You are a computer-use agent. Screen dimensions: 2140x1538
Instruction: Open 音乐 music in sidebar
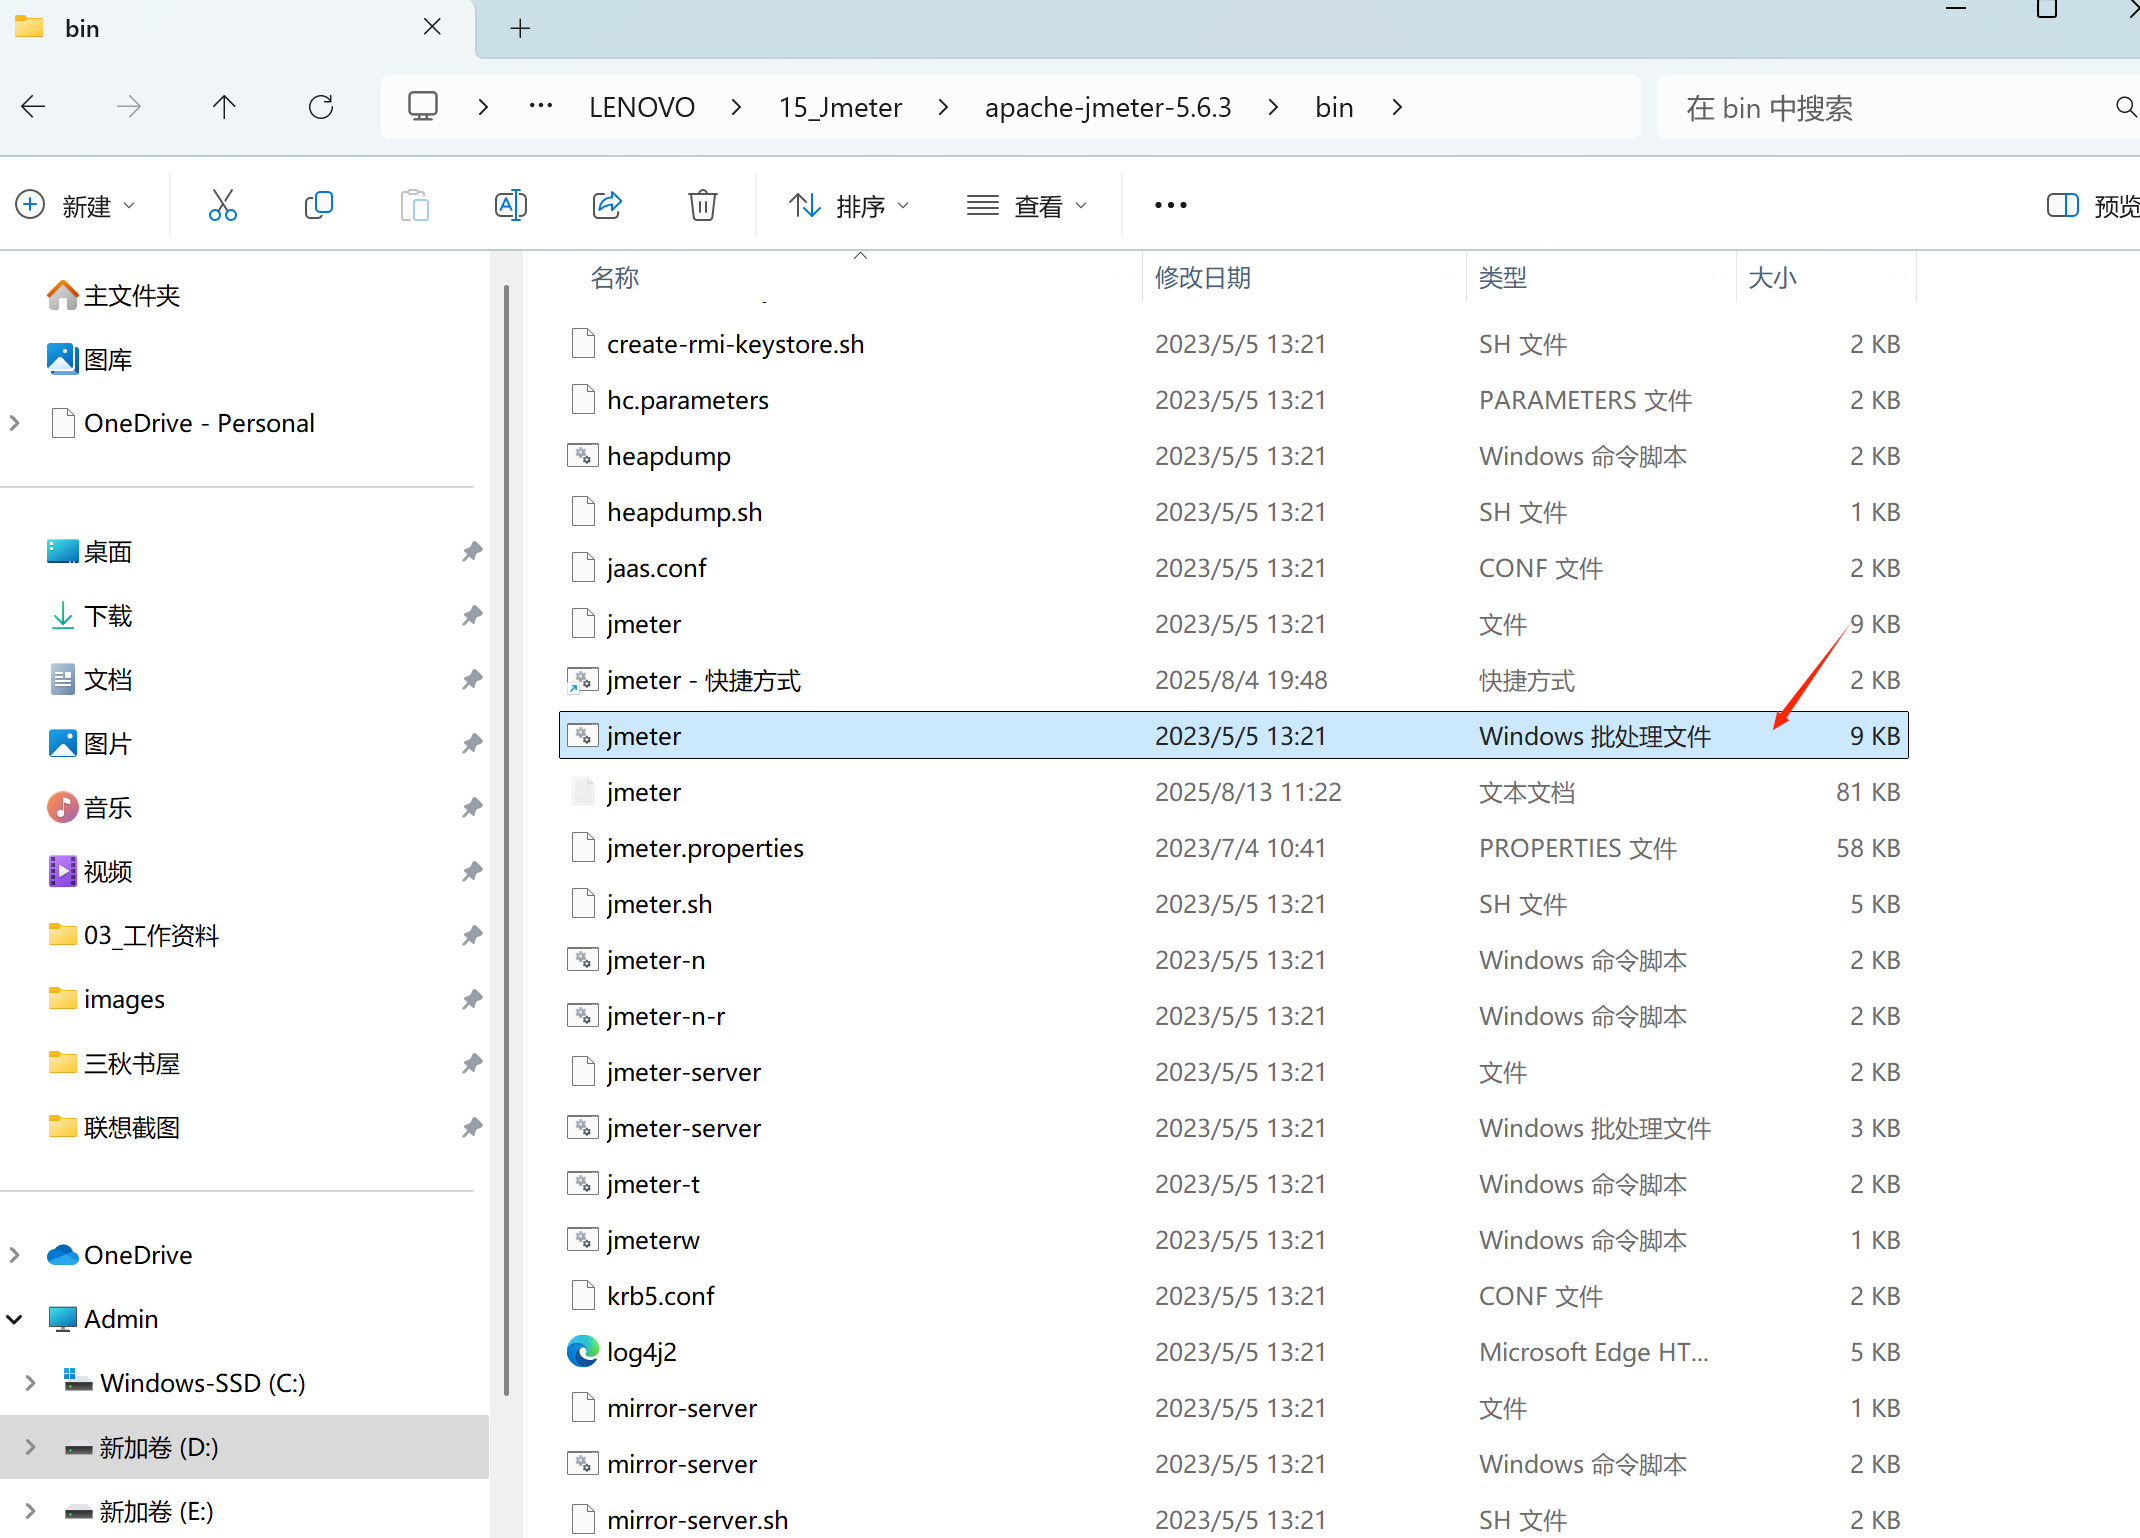[x=89, y=807]
